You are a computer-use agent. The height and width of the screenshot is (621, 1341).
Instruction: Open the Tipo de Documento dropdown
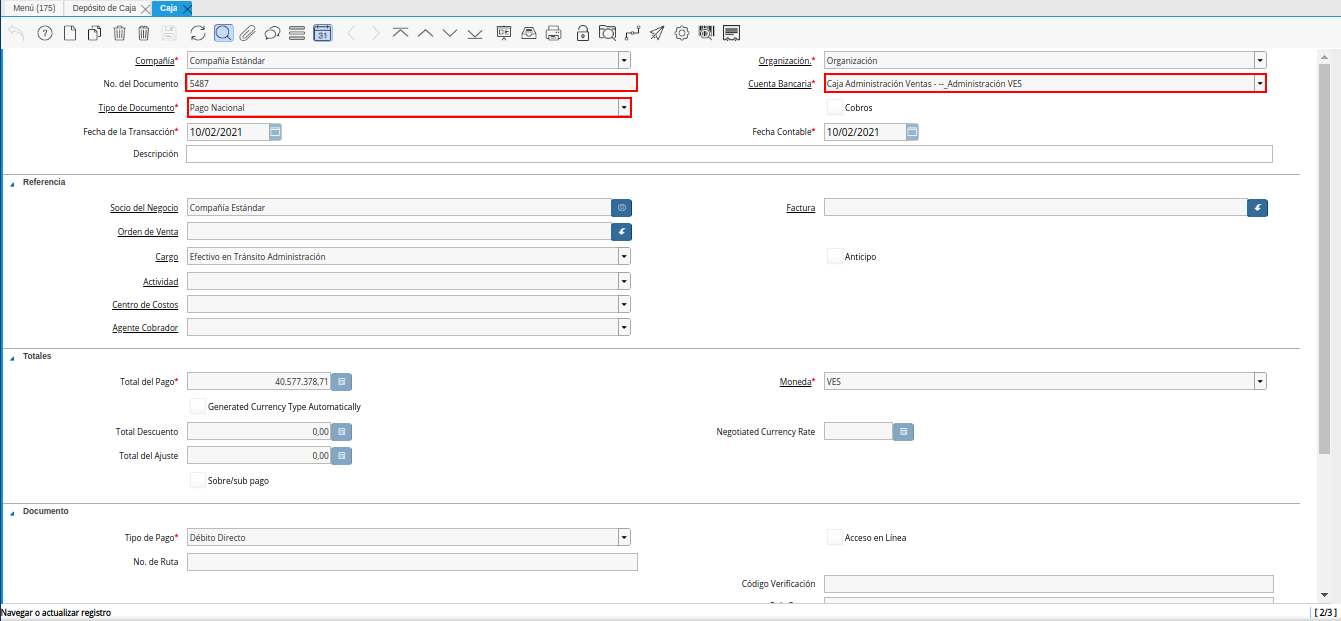click(x=624, y=108)
